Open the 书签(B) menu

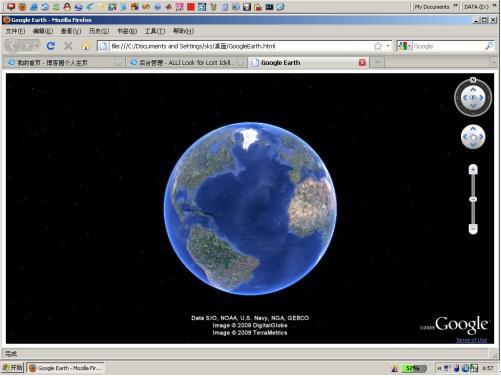(127, 31)
